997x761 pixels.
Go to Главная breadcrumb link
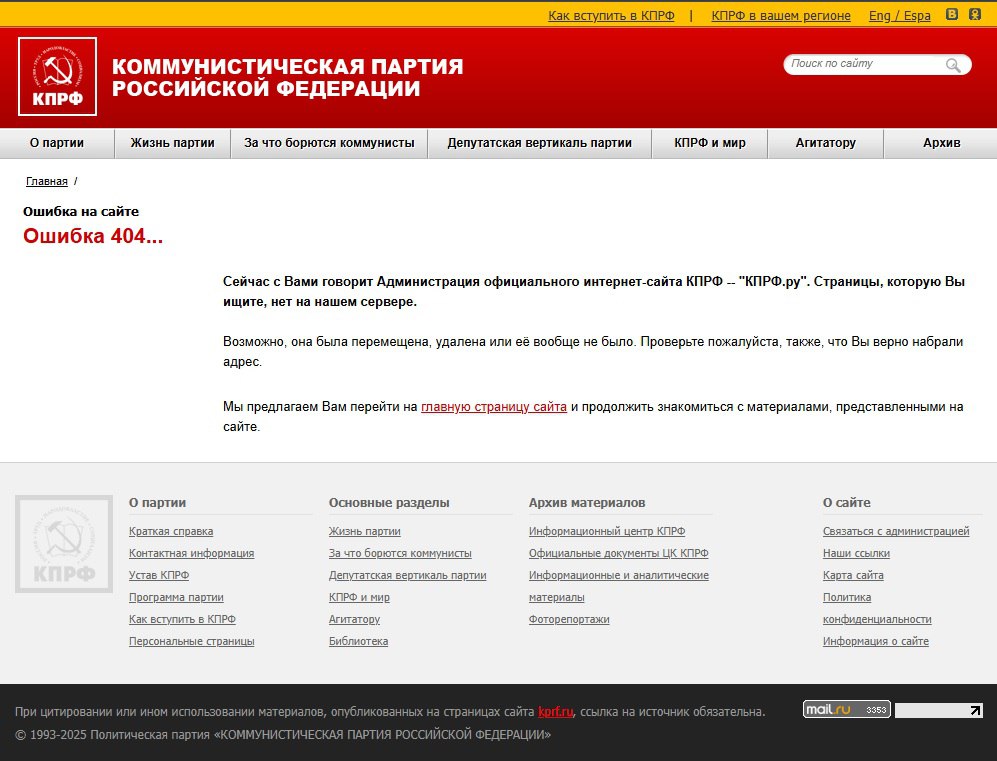click(46, 181)
